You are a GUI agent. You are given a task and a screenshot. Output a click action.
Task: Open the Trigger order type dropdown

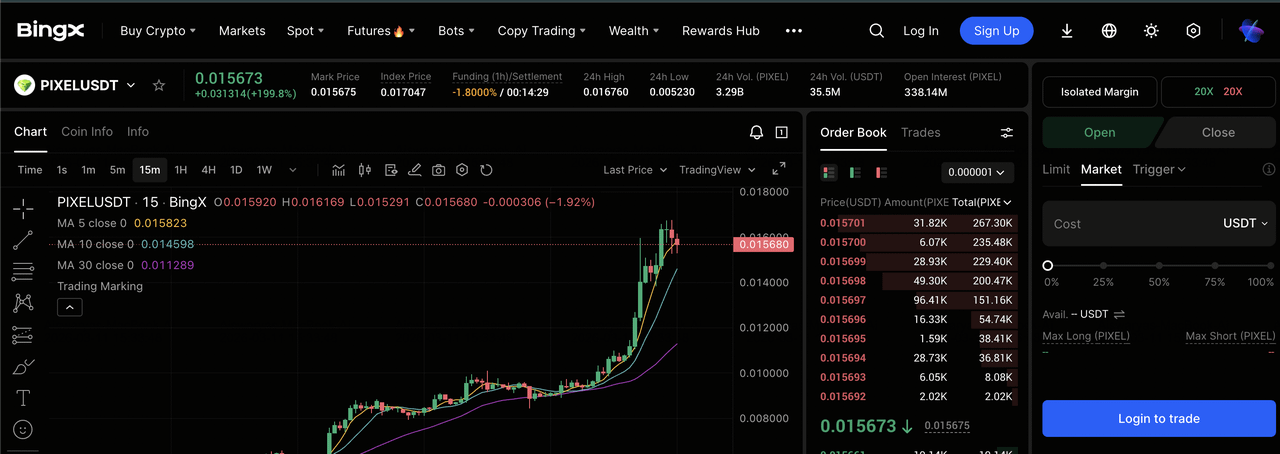point(1159,169)
